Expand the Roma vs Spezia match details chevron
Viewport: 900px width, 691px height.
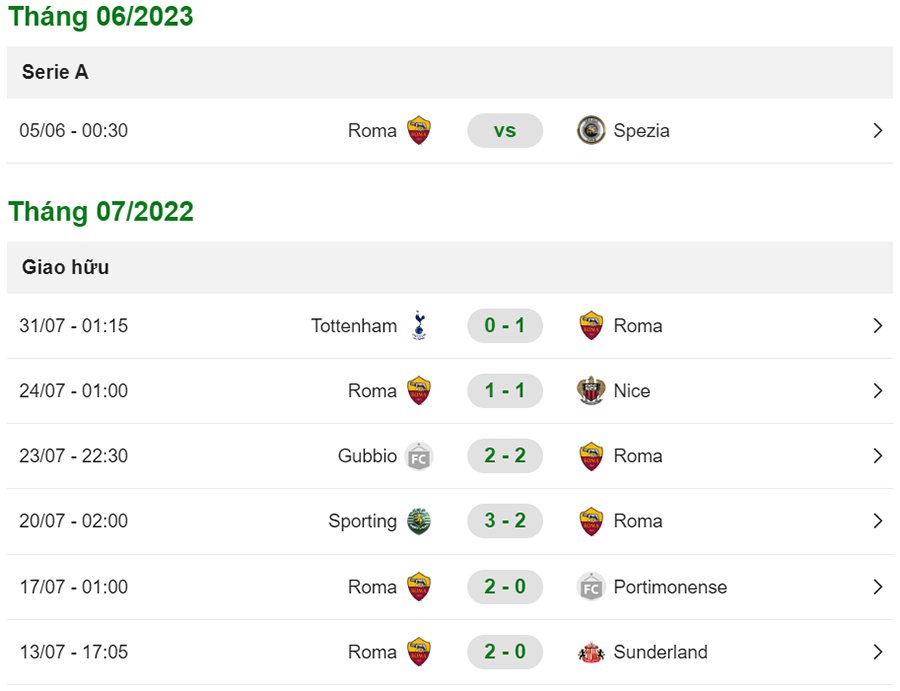click(878, 130)
